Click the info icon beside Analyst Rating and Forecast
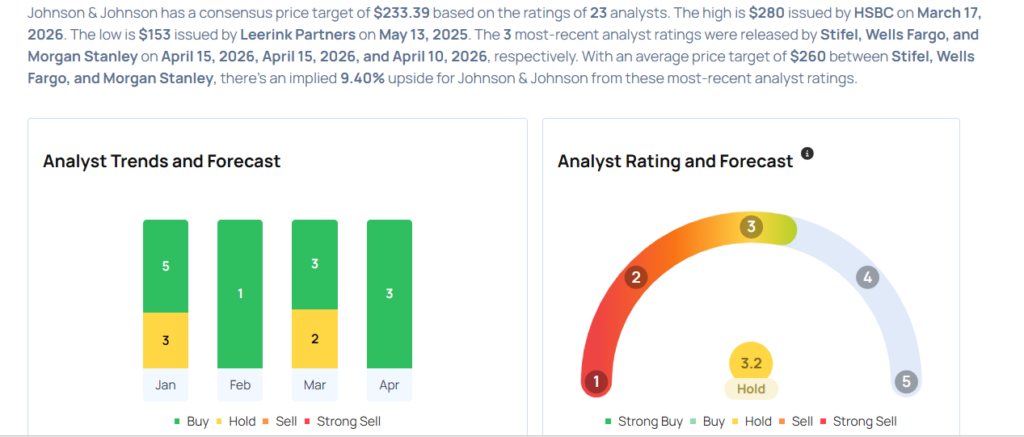Screen dimensions: 1024x437 pos(807,154)
